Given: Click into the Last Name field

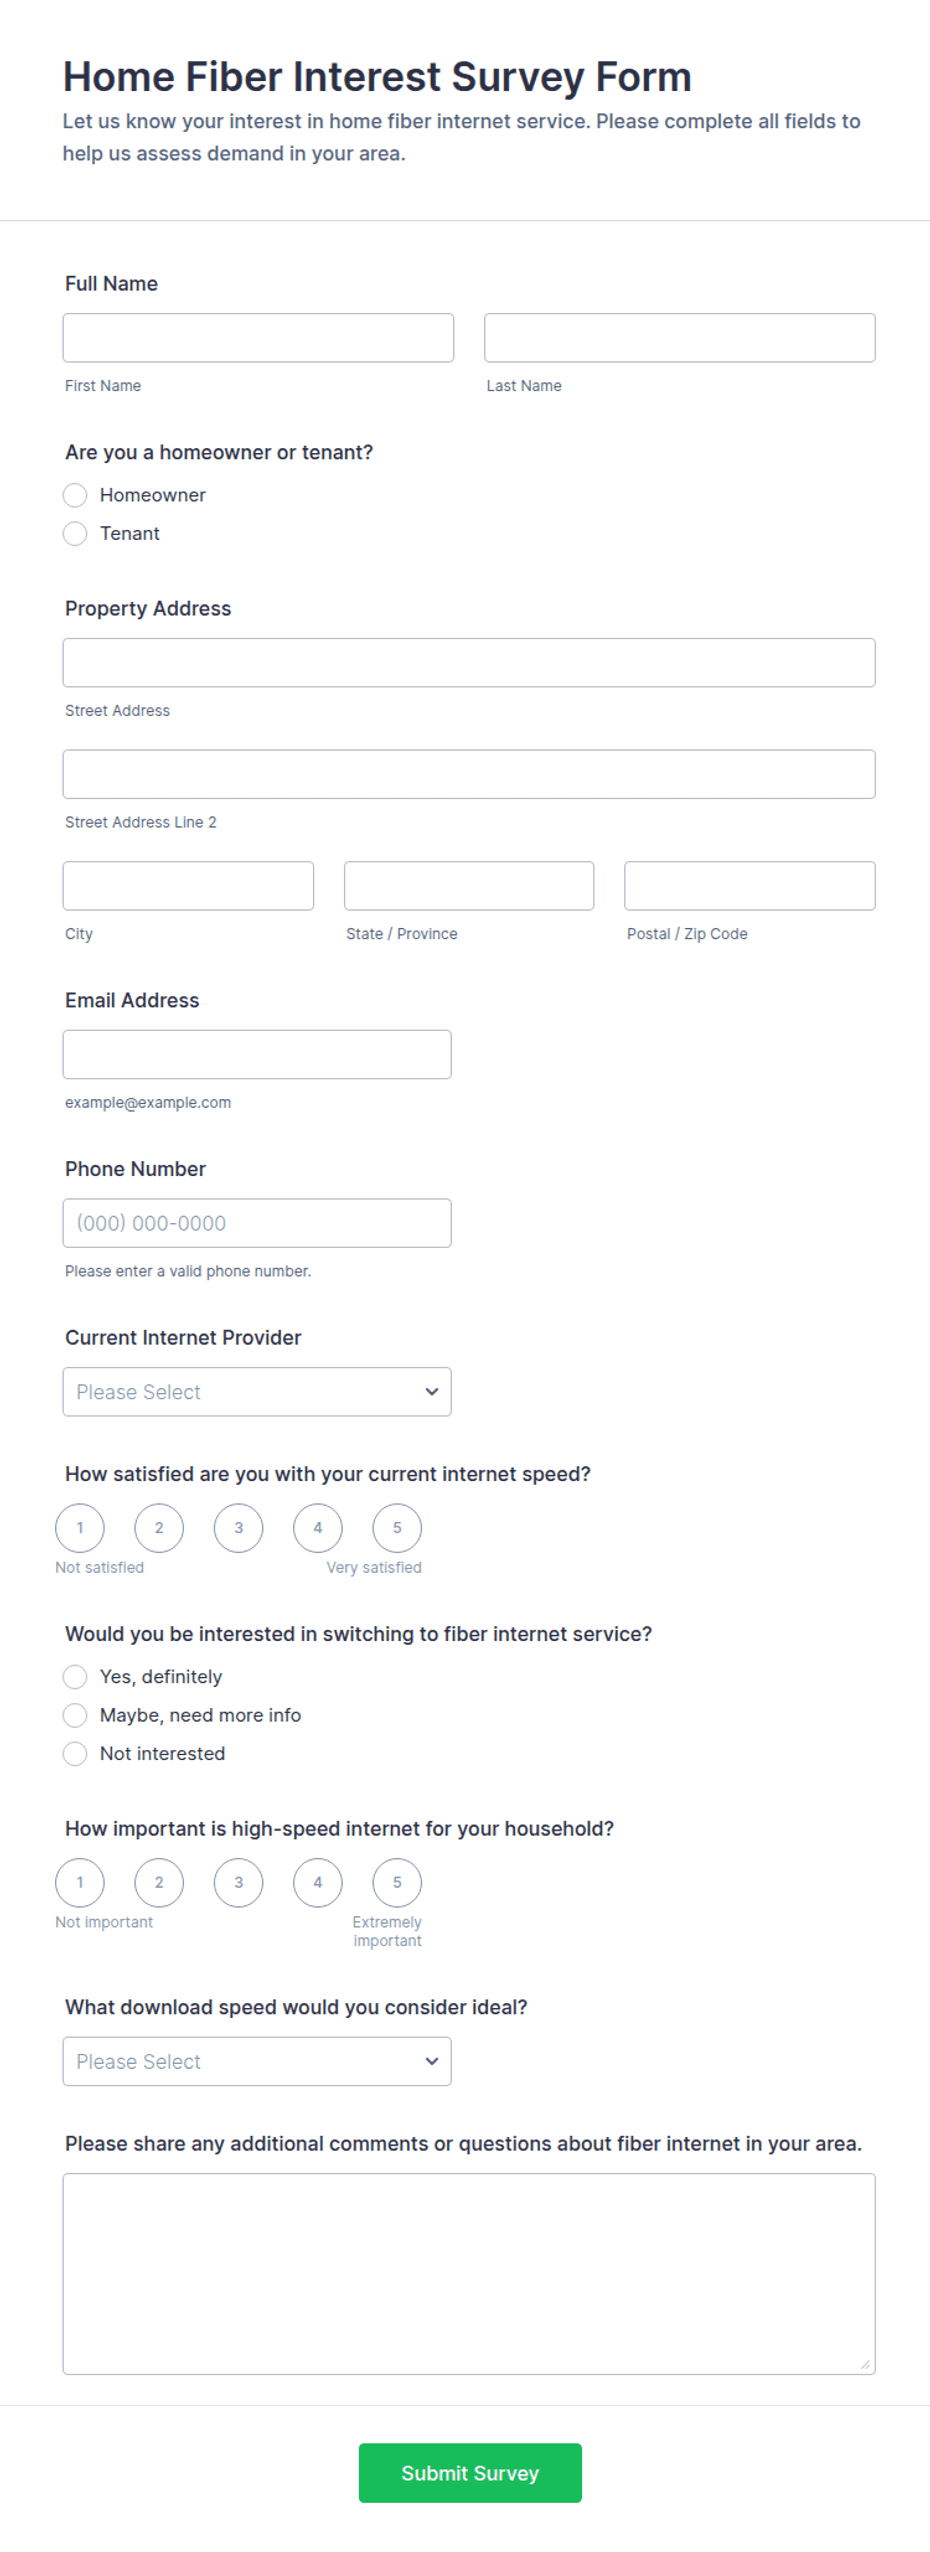Looking at the screenshot, I should [679, 337].
